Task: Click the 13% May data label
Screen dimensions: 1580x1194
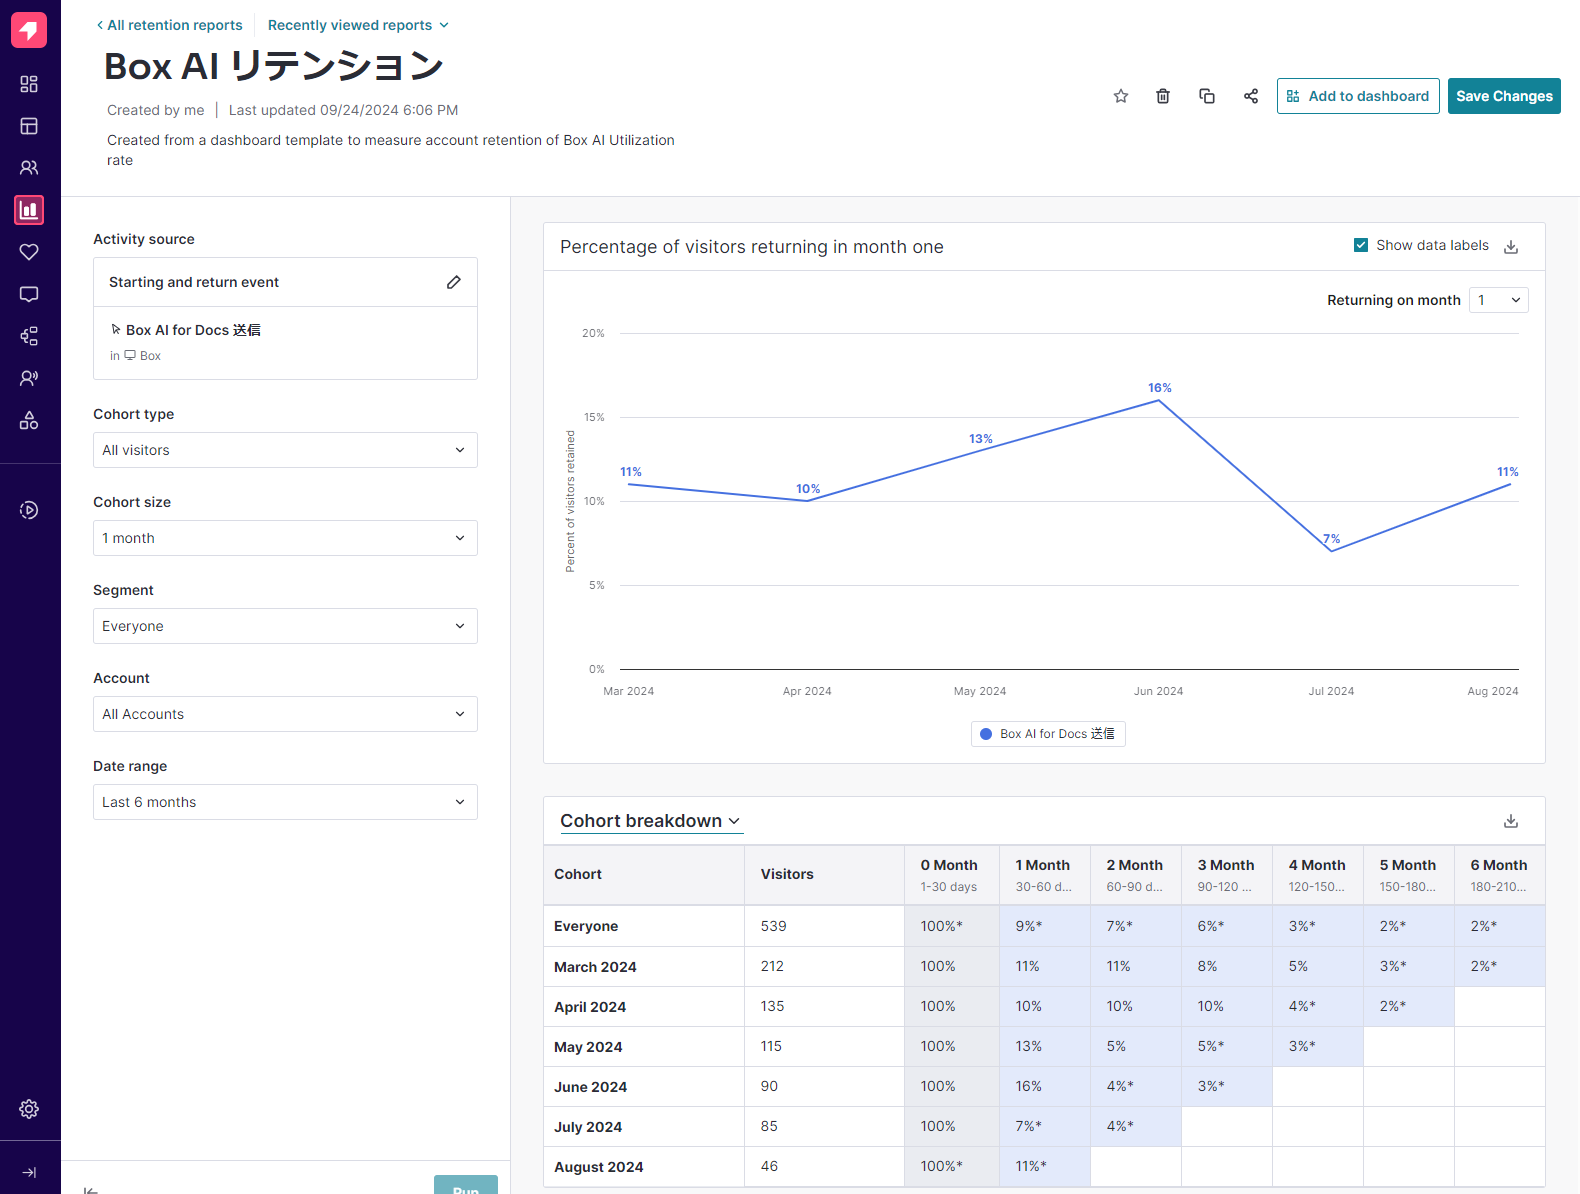Action: pos(981,439)
